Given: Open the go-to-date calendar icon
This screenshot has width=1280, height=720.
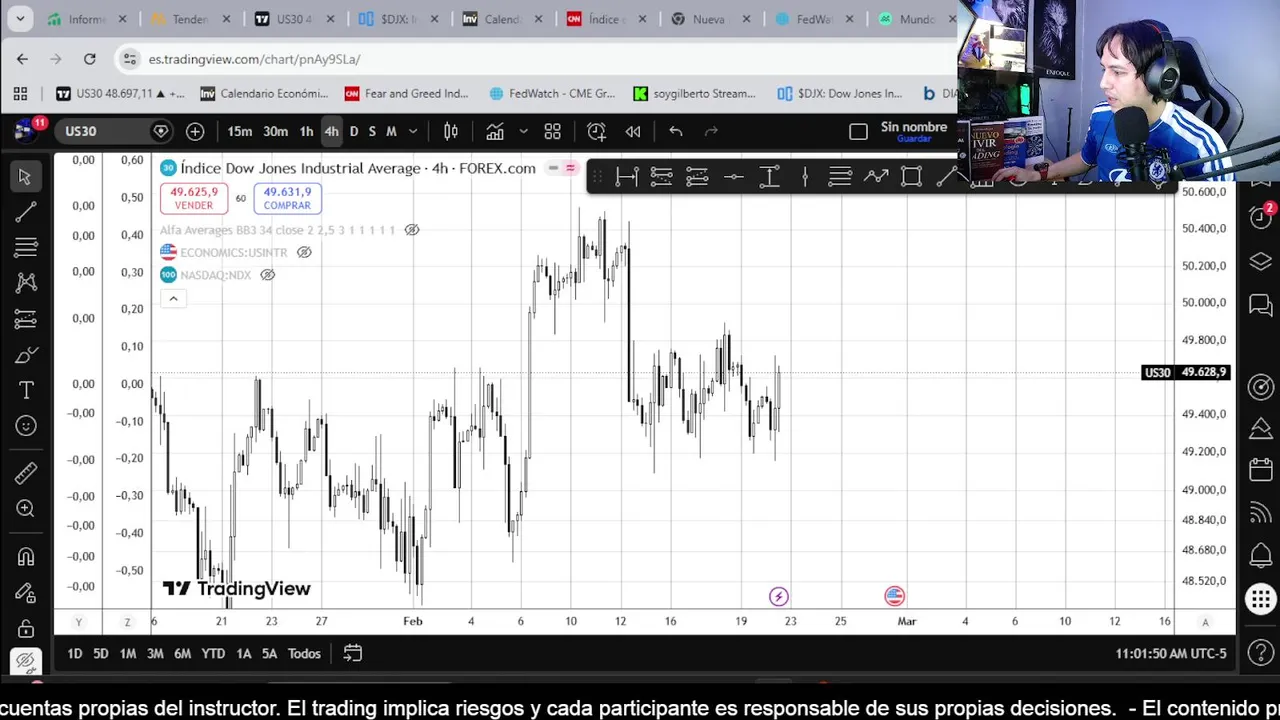Looking at the screenshot, I should point(353,653).
